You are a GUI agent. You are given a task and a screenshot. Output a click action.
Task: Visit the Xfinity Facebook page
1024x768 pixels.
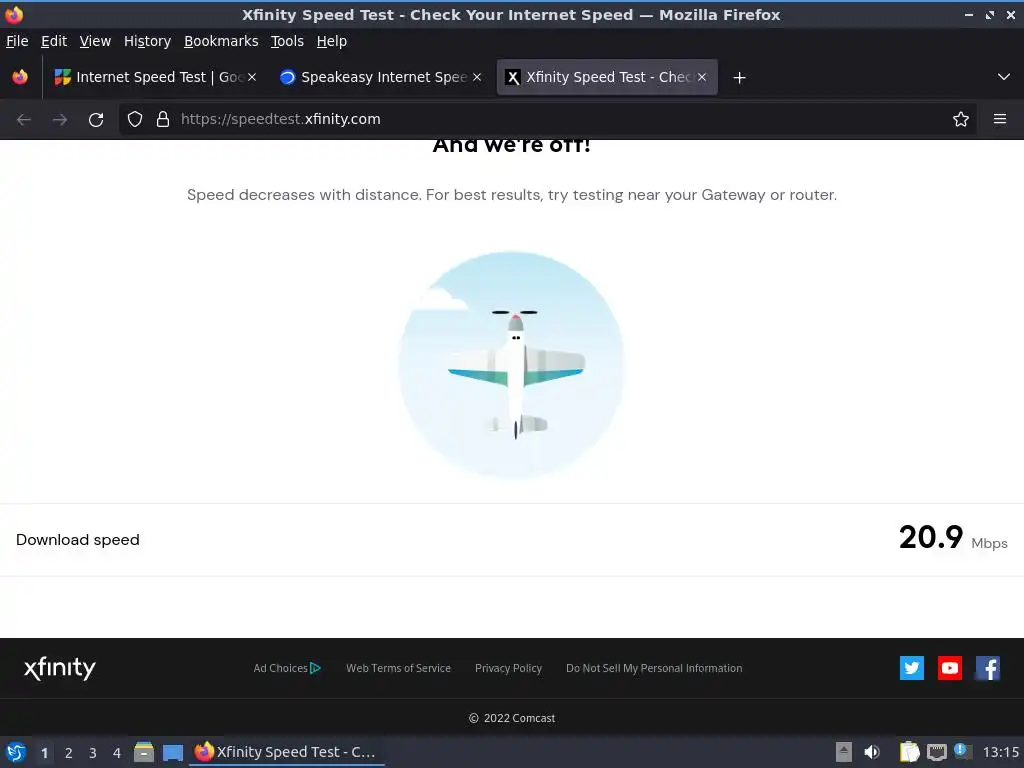[x=987, y=668]
